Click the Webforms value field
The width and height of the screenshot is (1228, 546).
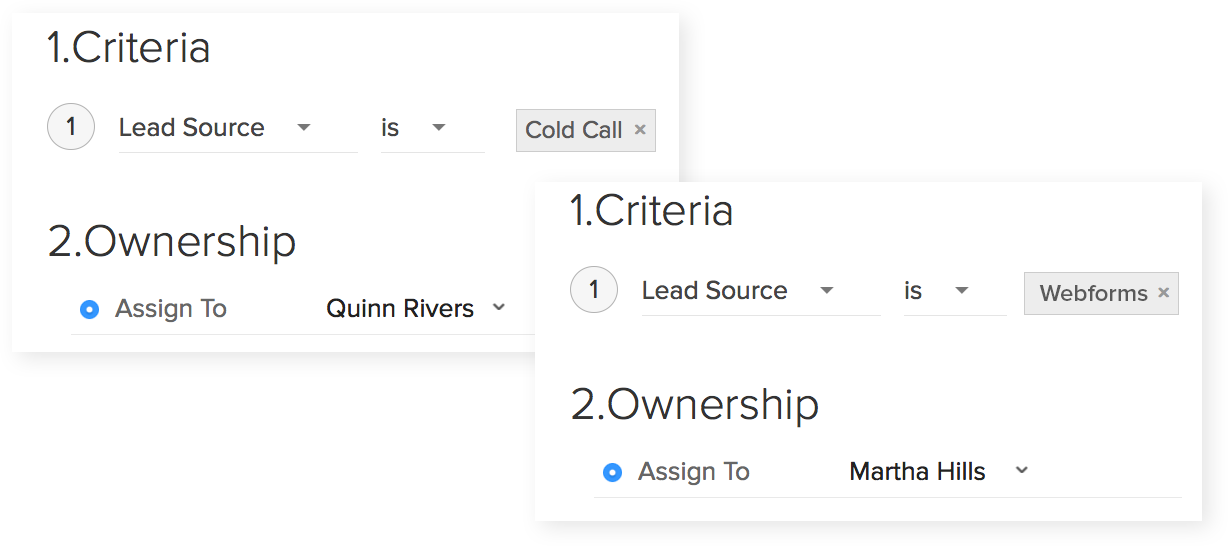[x=1093, y=293]
